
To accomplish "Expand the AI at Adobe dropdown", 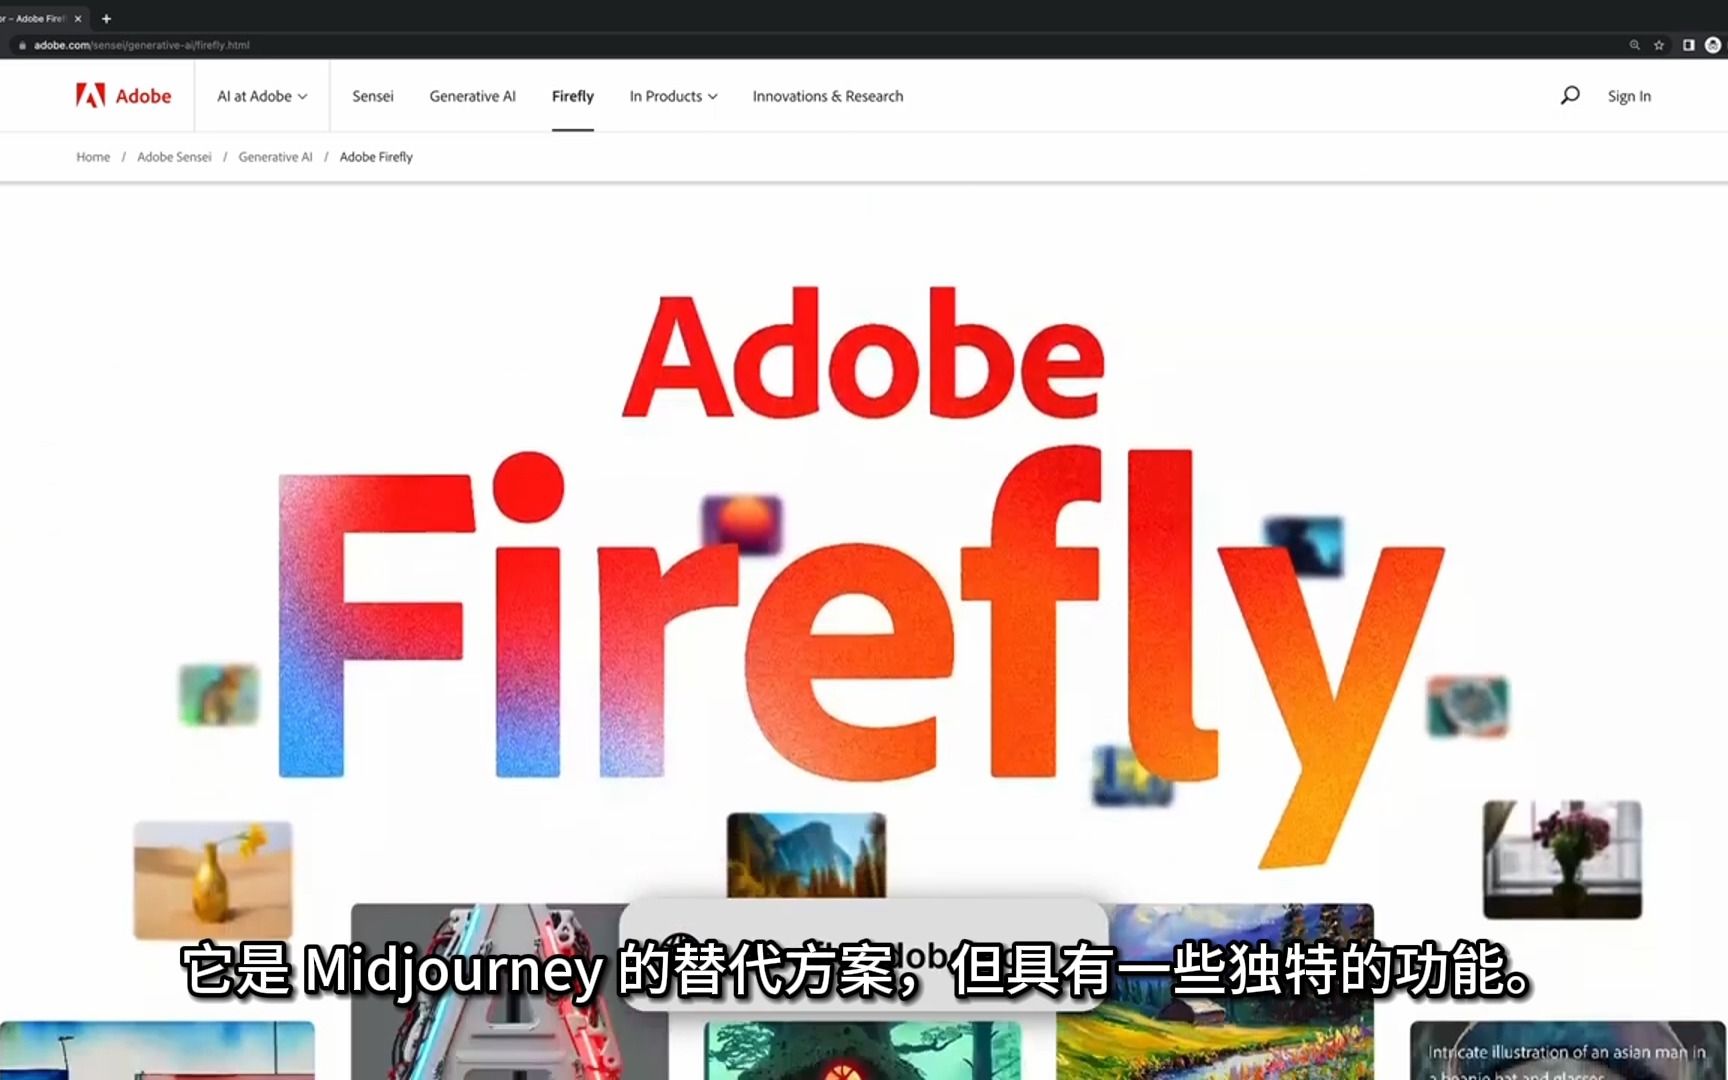I will 261,95.
